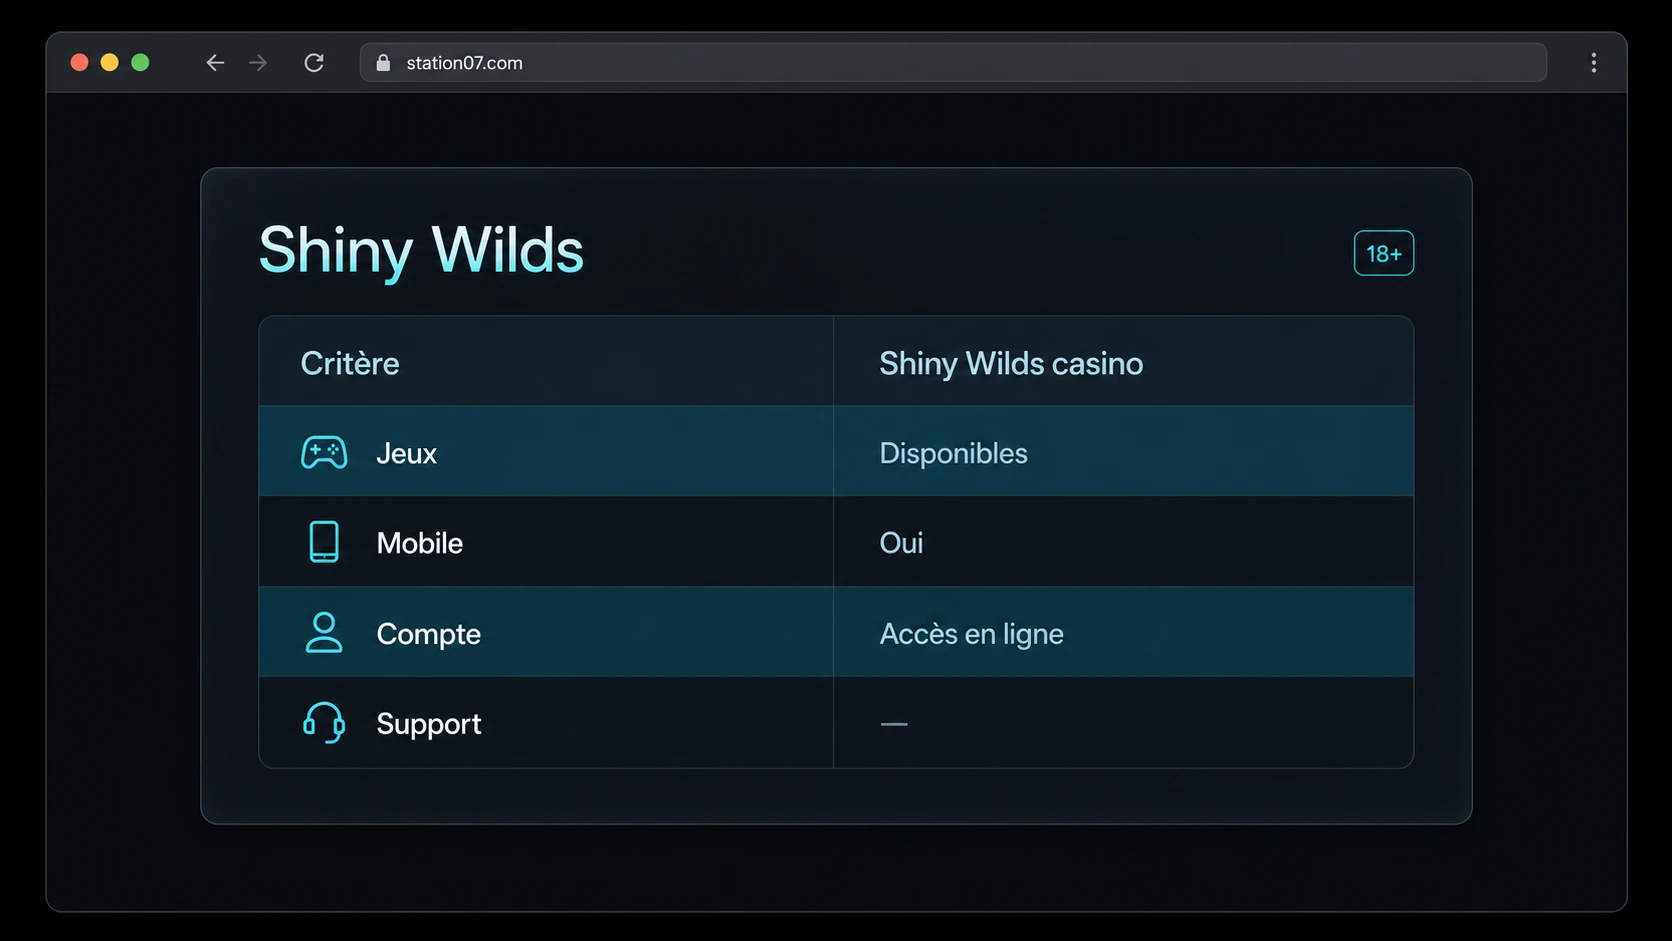
Task: Select the Compte row label
Action: click(429, 634)
